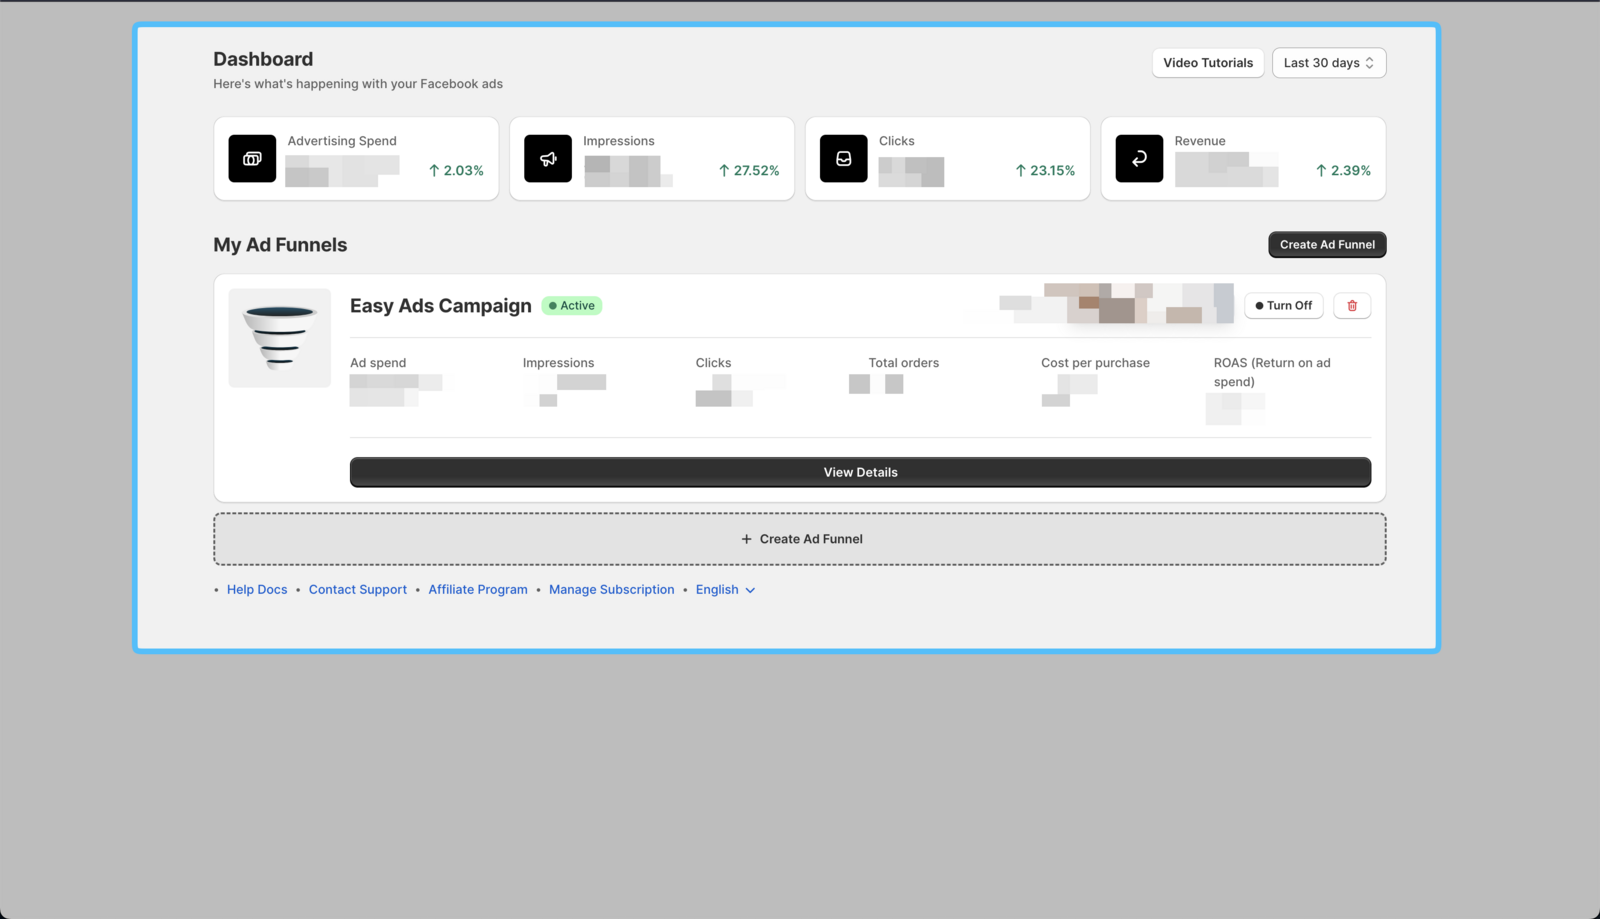The width and height of the screenshot is (1600, 919).
Task: Click the Active status badge
Action: point(571,305)
